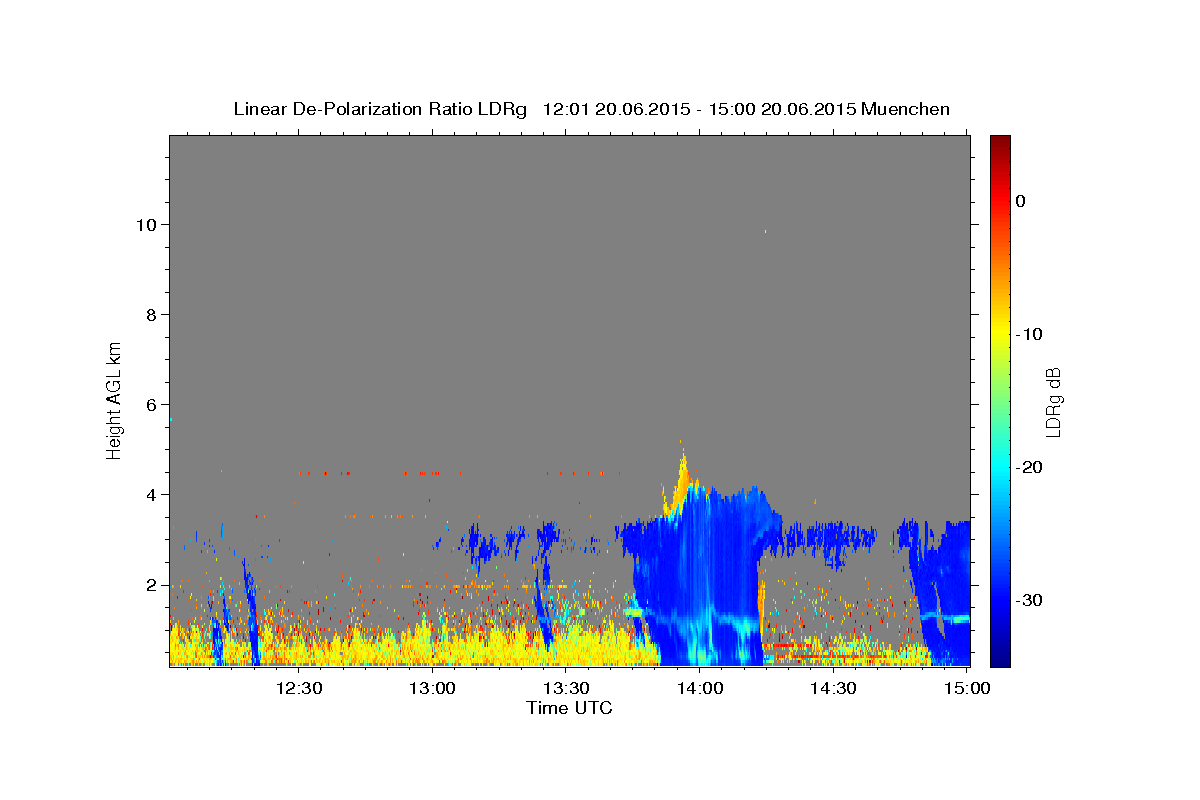Click the yellow band of the colorbar
This screenshot has width=1200, height=800.
[x=1000, y=334]
